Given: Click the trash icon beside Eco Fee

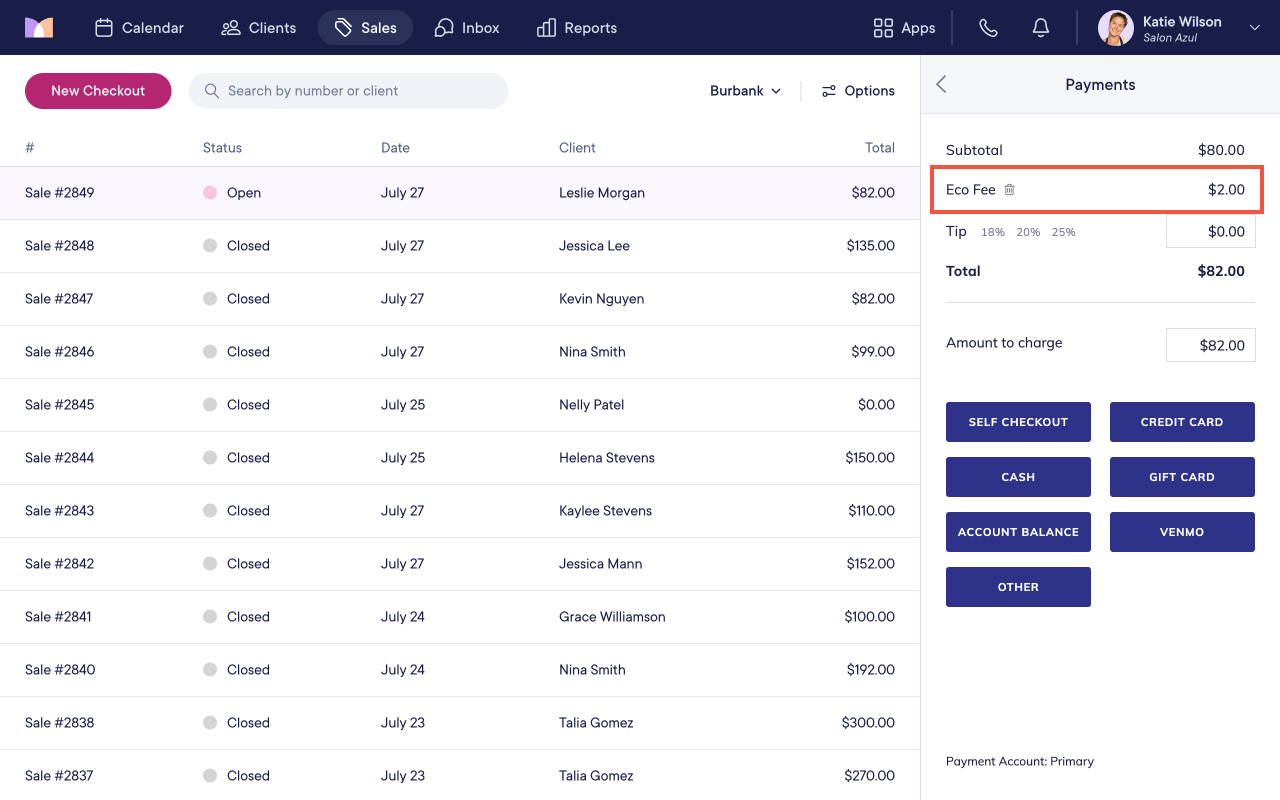Looking at the screenshot, I should 1009,189.
